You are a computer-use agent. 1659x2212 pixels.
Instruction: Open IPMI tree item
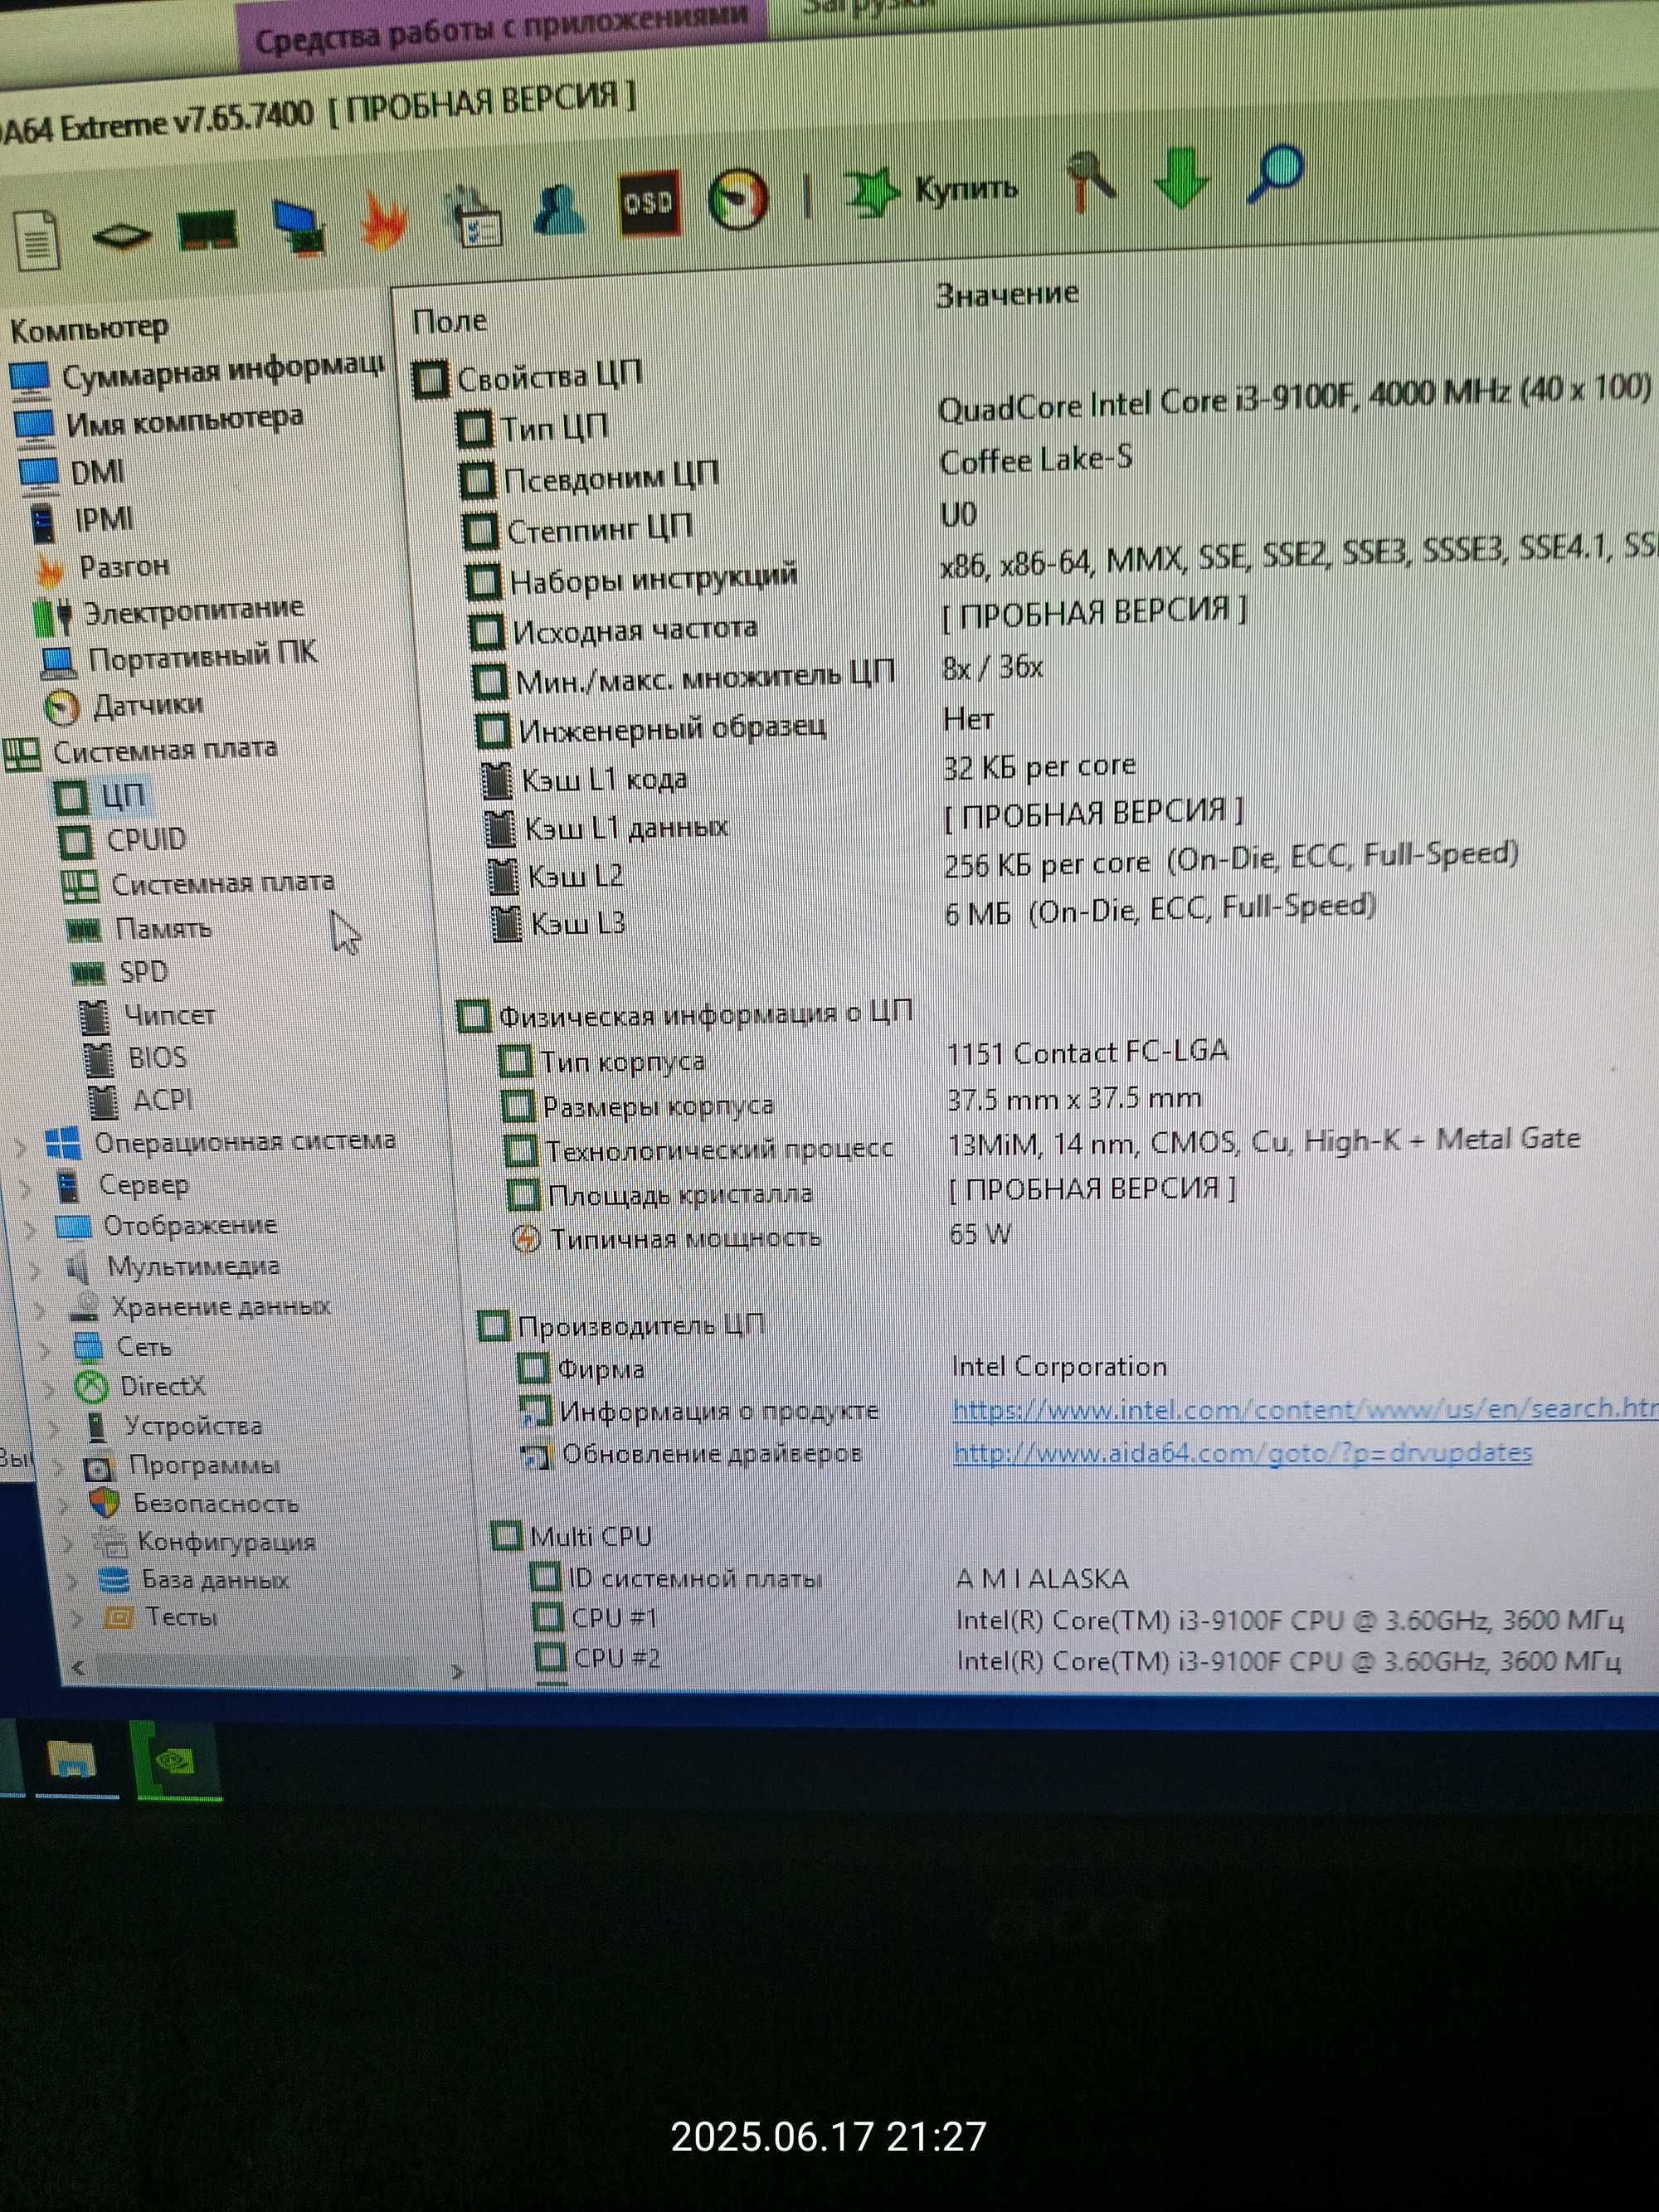[82, 519]
